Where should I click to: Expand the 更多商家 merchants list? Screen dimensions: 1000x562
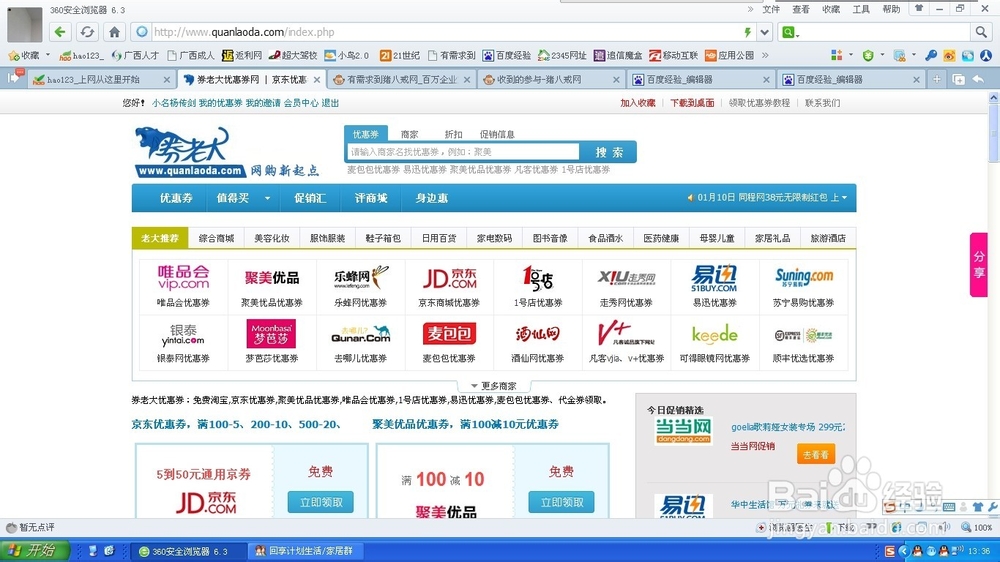pos(494,386)
